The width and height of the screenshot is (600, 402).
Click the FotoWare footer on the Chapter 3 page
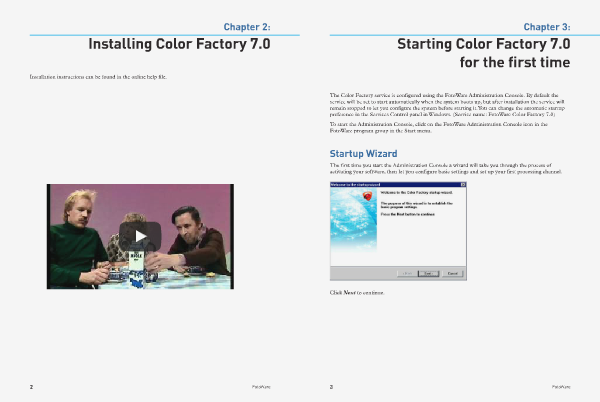coord(561,387)
